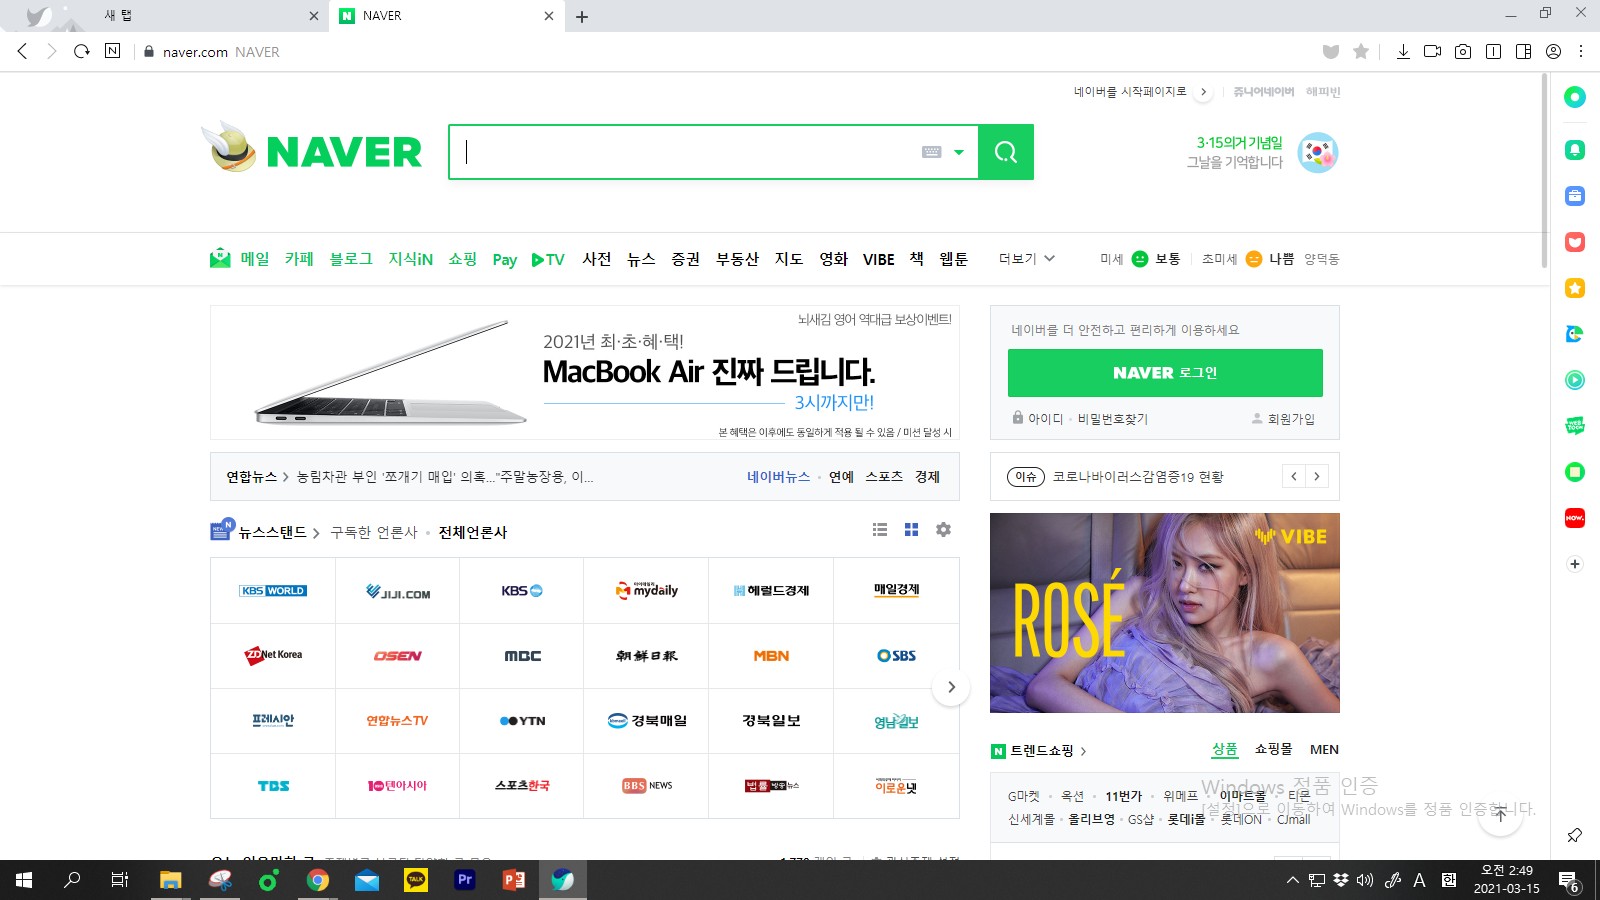Select the 전체언론사 tab in newsstand
Image resolution: width=1600 pixels, height=900 pixels.
coord(473,532)
